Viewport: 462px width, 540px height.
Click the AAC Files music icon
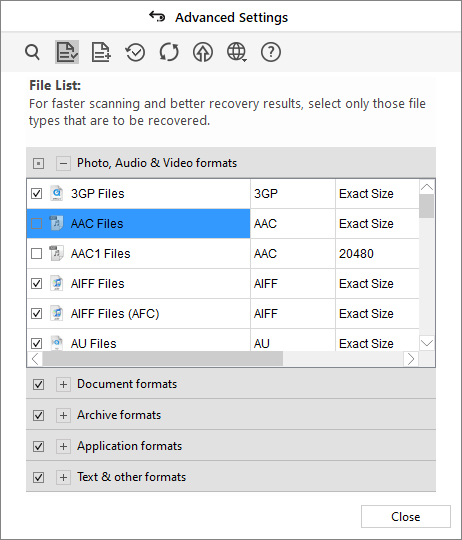point(57,224)
